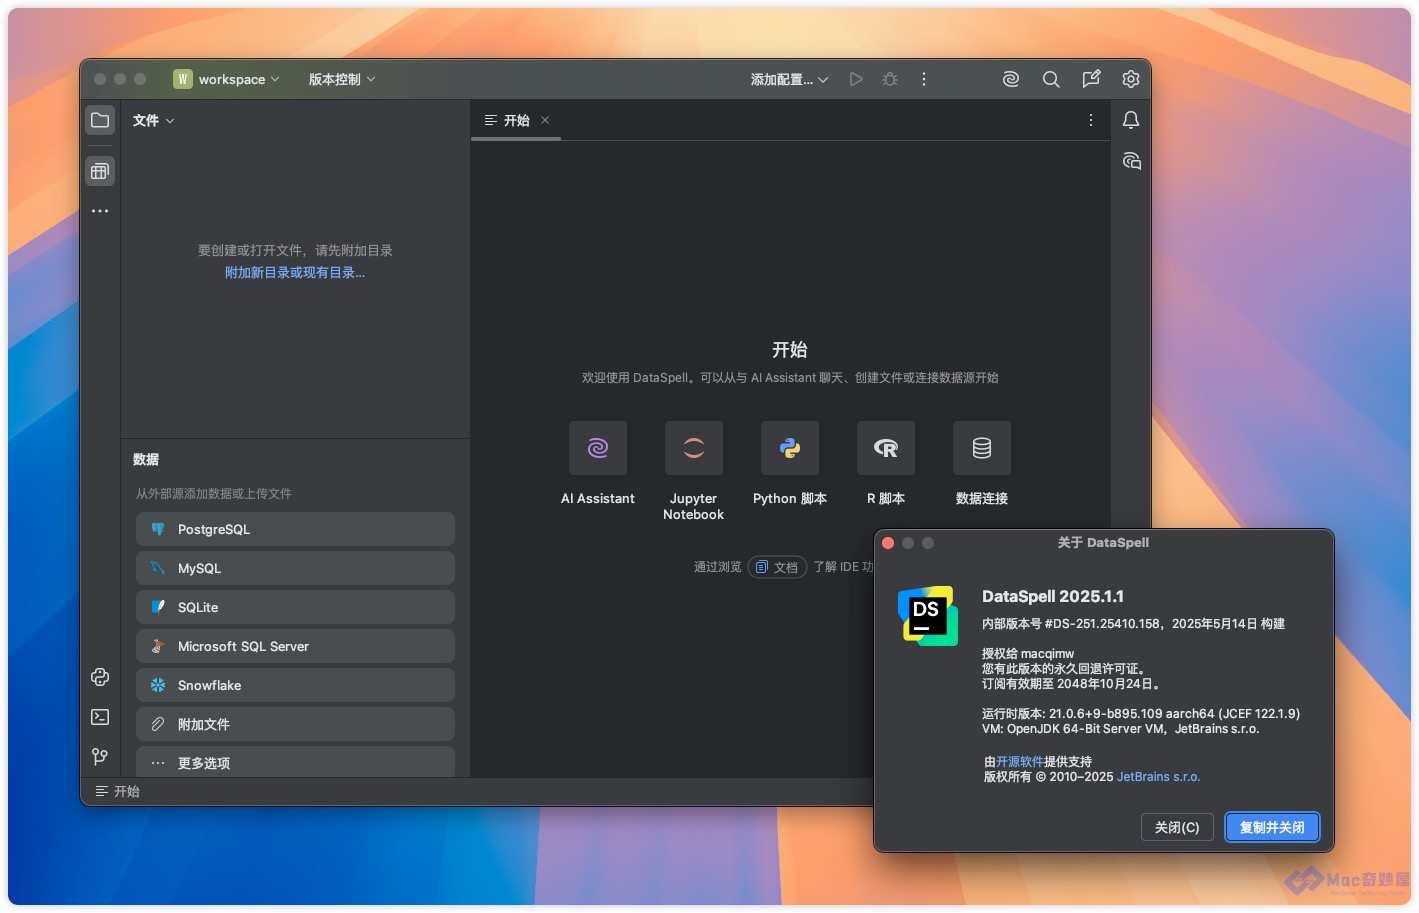Open the 版本控制 dropdown
The height and width of the screenshot is (913, 1419).
click(x=342, y=79)
